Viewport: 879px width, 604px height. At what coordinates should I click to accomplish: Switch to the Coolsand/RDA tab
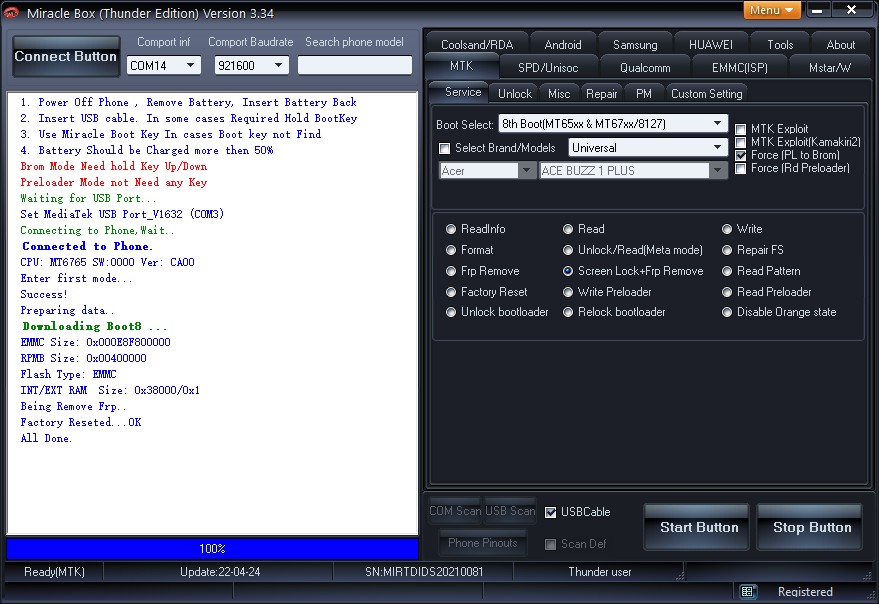coord(477,44)
